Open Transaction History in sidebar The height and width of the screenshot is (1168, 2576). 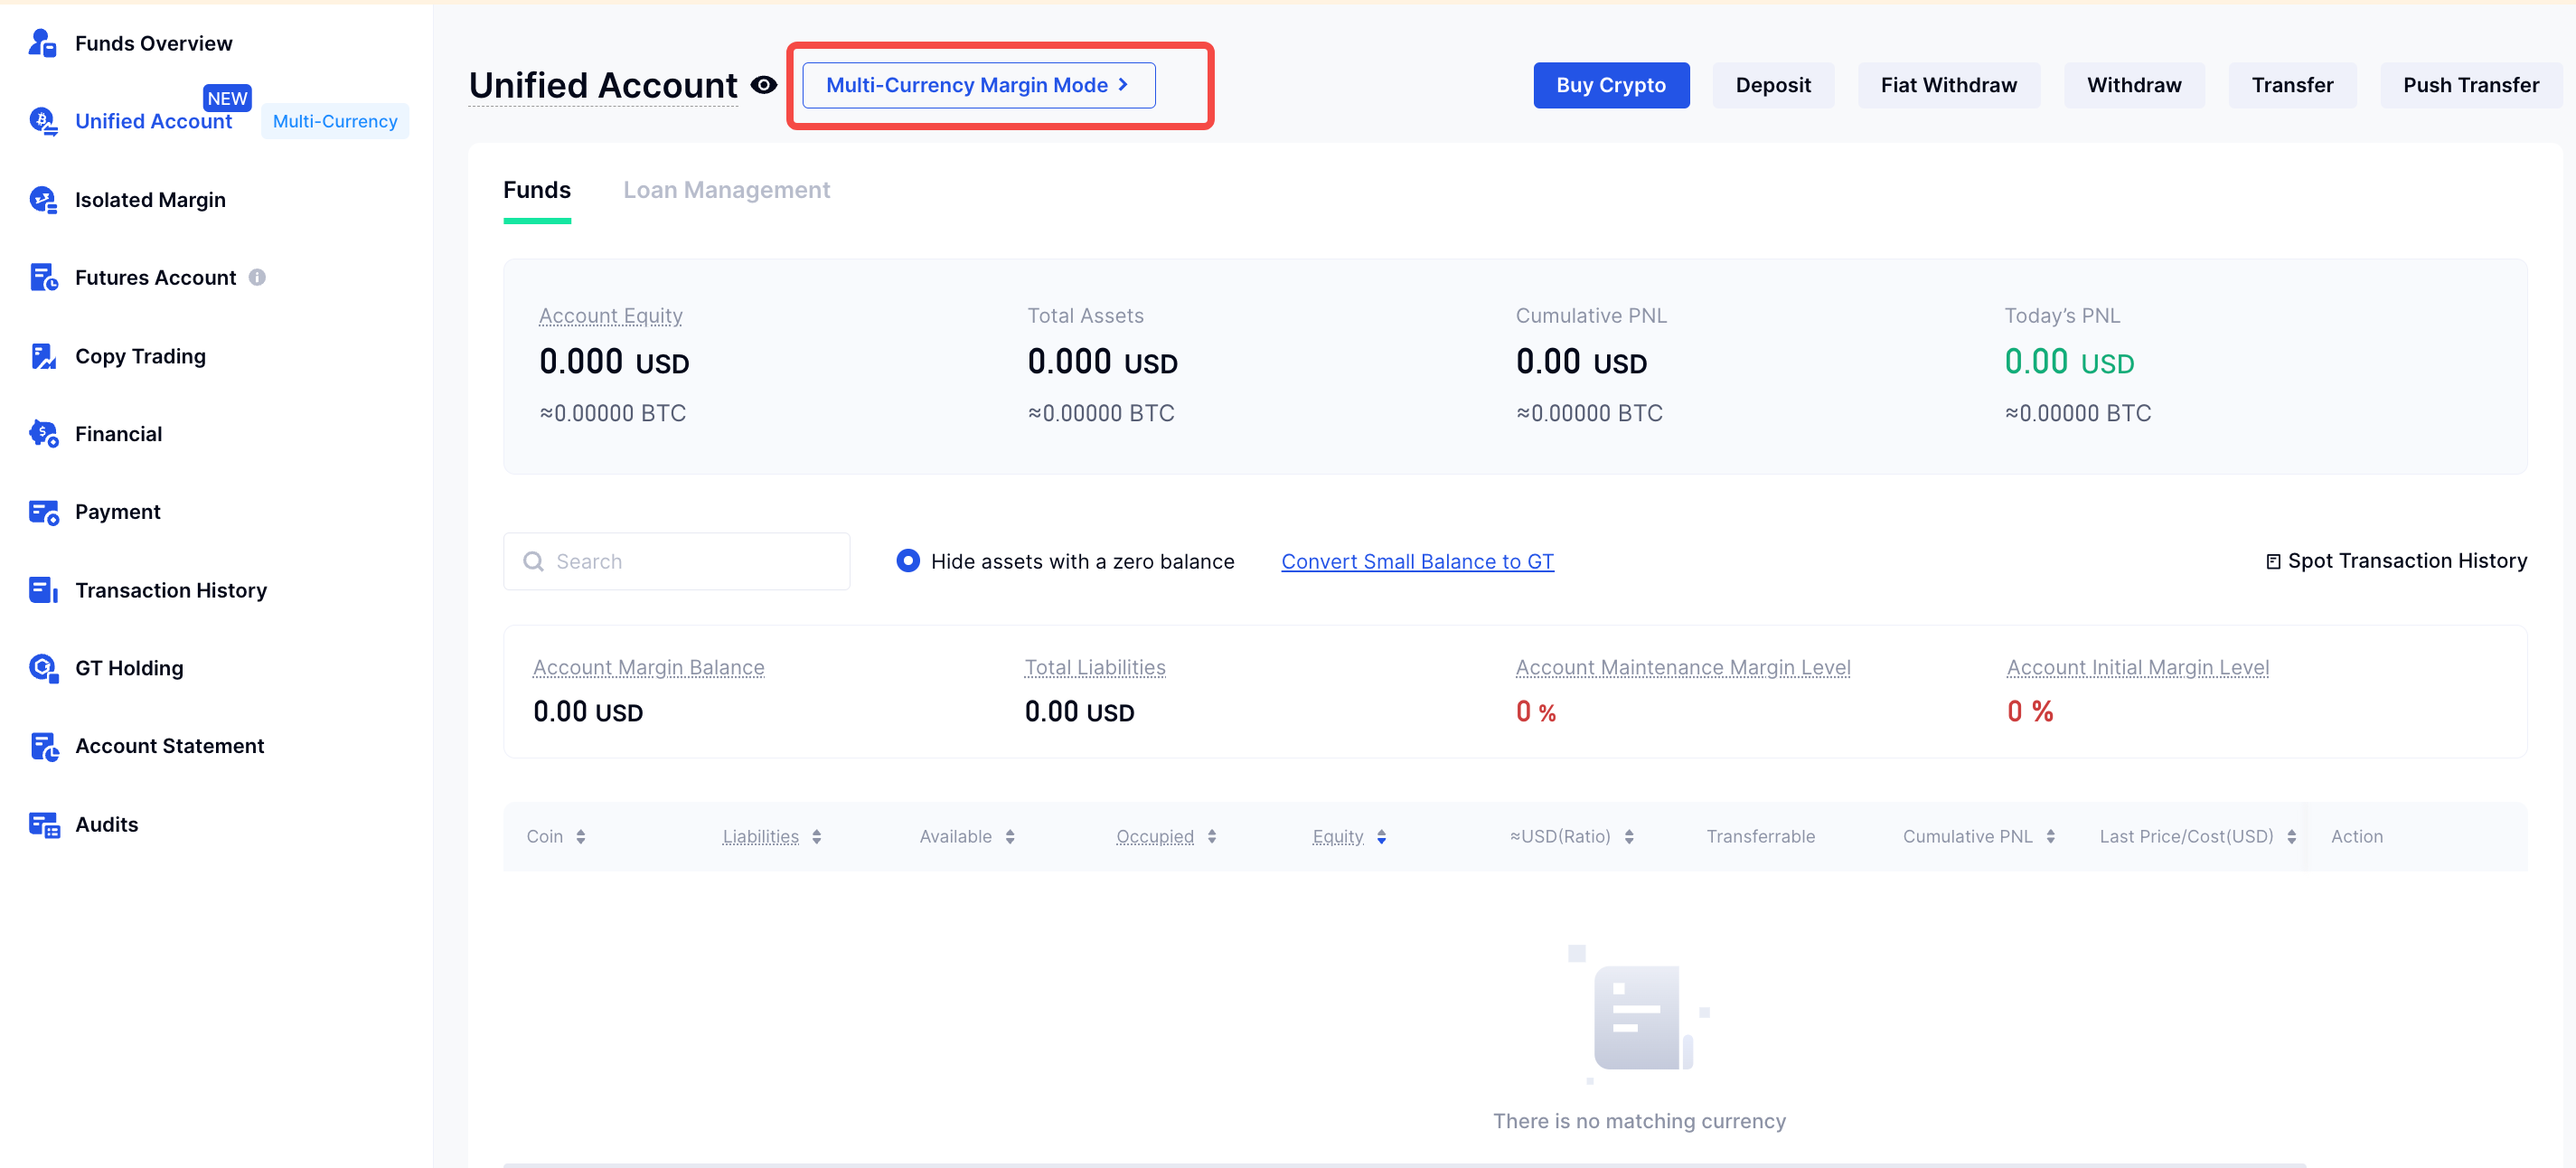coord(171,590)
